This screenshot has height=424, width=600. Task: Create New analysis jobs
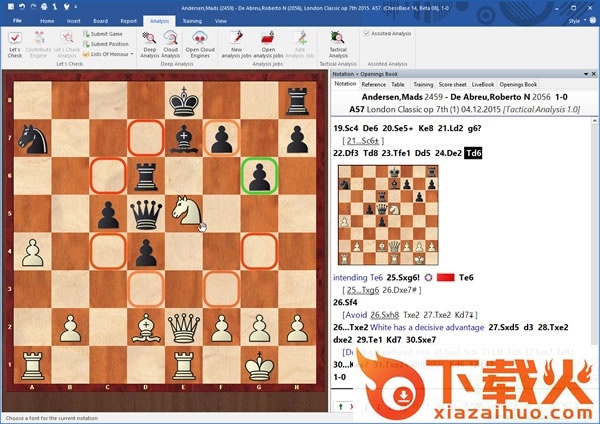pyautogui.click(x=236, y=45)
